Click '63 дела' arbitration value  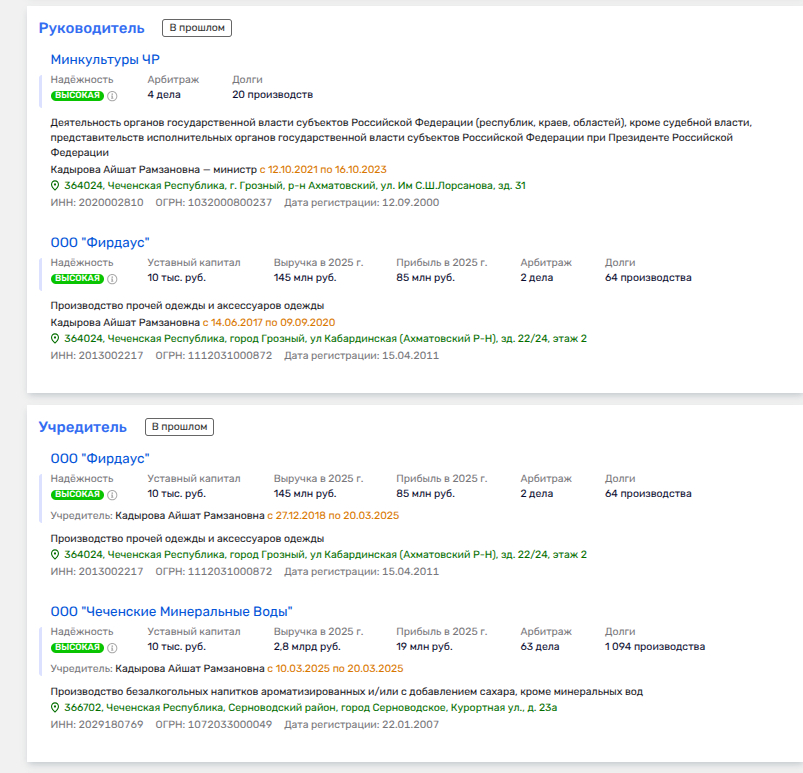point(540,647)
